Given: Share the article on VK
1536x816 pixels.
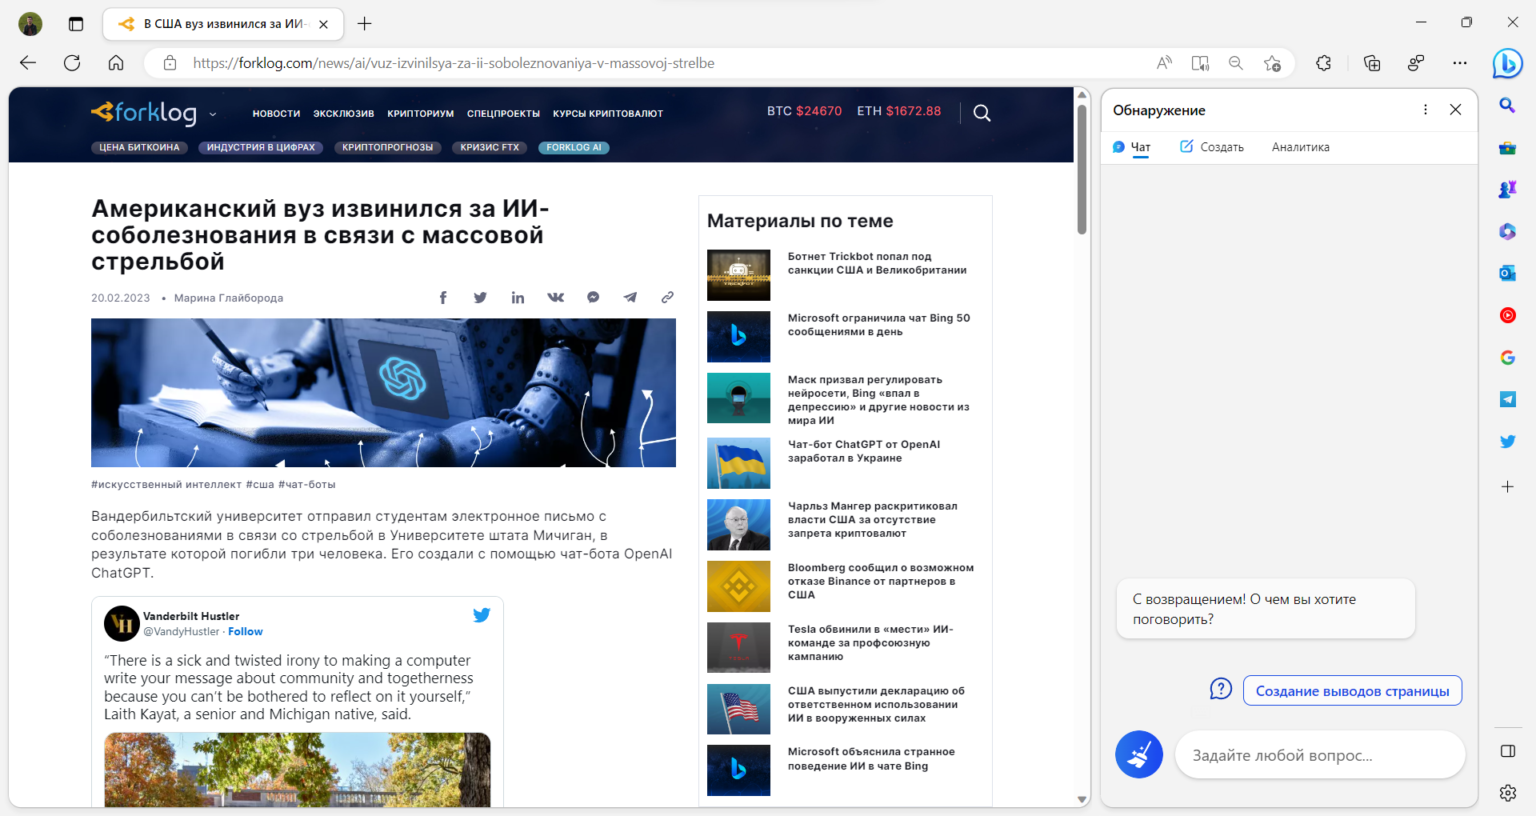Looking at the screenshot, I should tap(555, 297).
